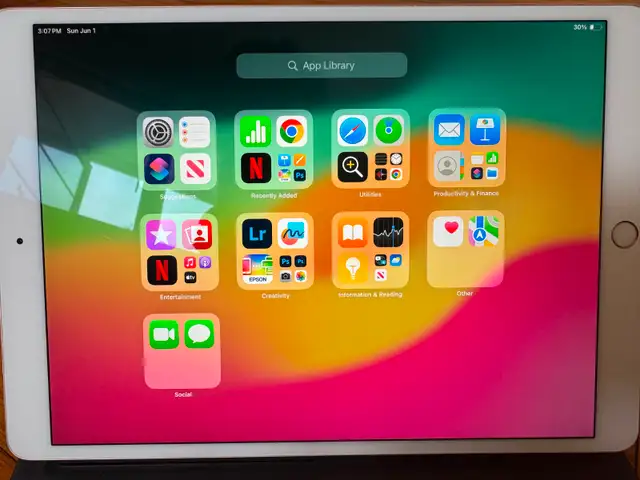The height and width of the screenshot is (480, 640).
Task: Open the iTunes Store star icon
Action: click(161, 235)
